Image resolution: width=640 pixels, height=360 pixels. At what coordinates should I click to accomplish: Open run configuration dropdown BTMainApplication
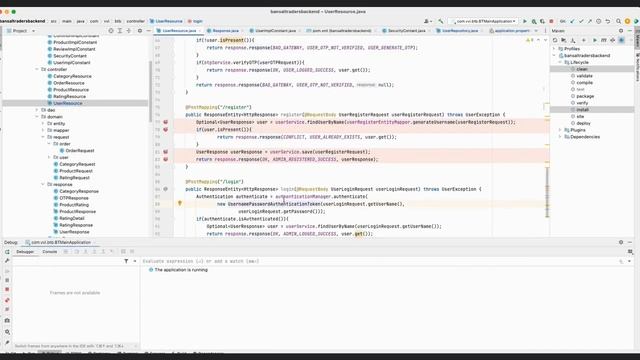tap(484, 21)
